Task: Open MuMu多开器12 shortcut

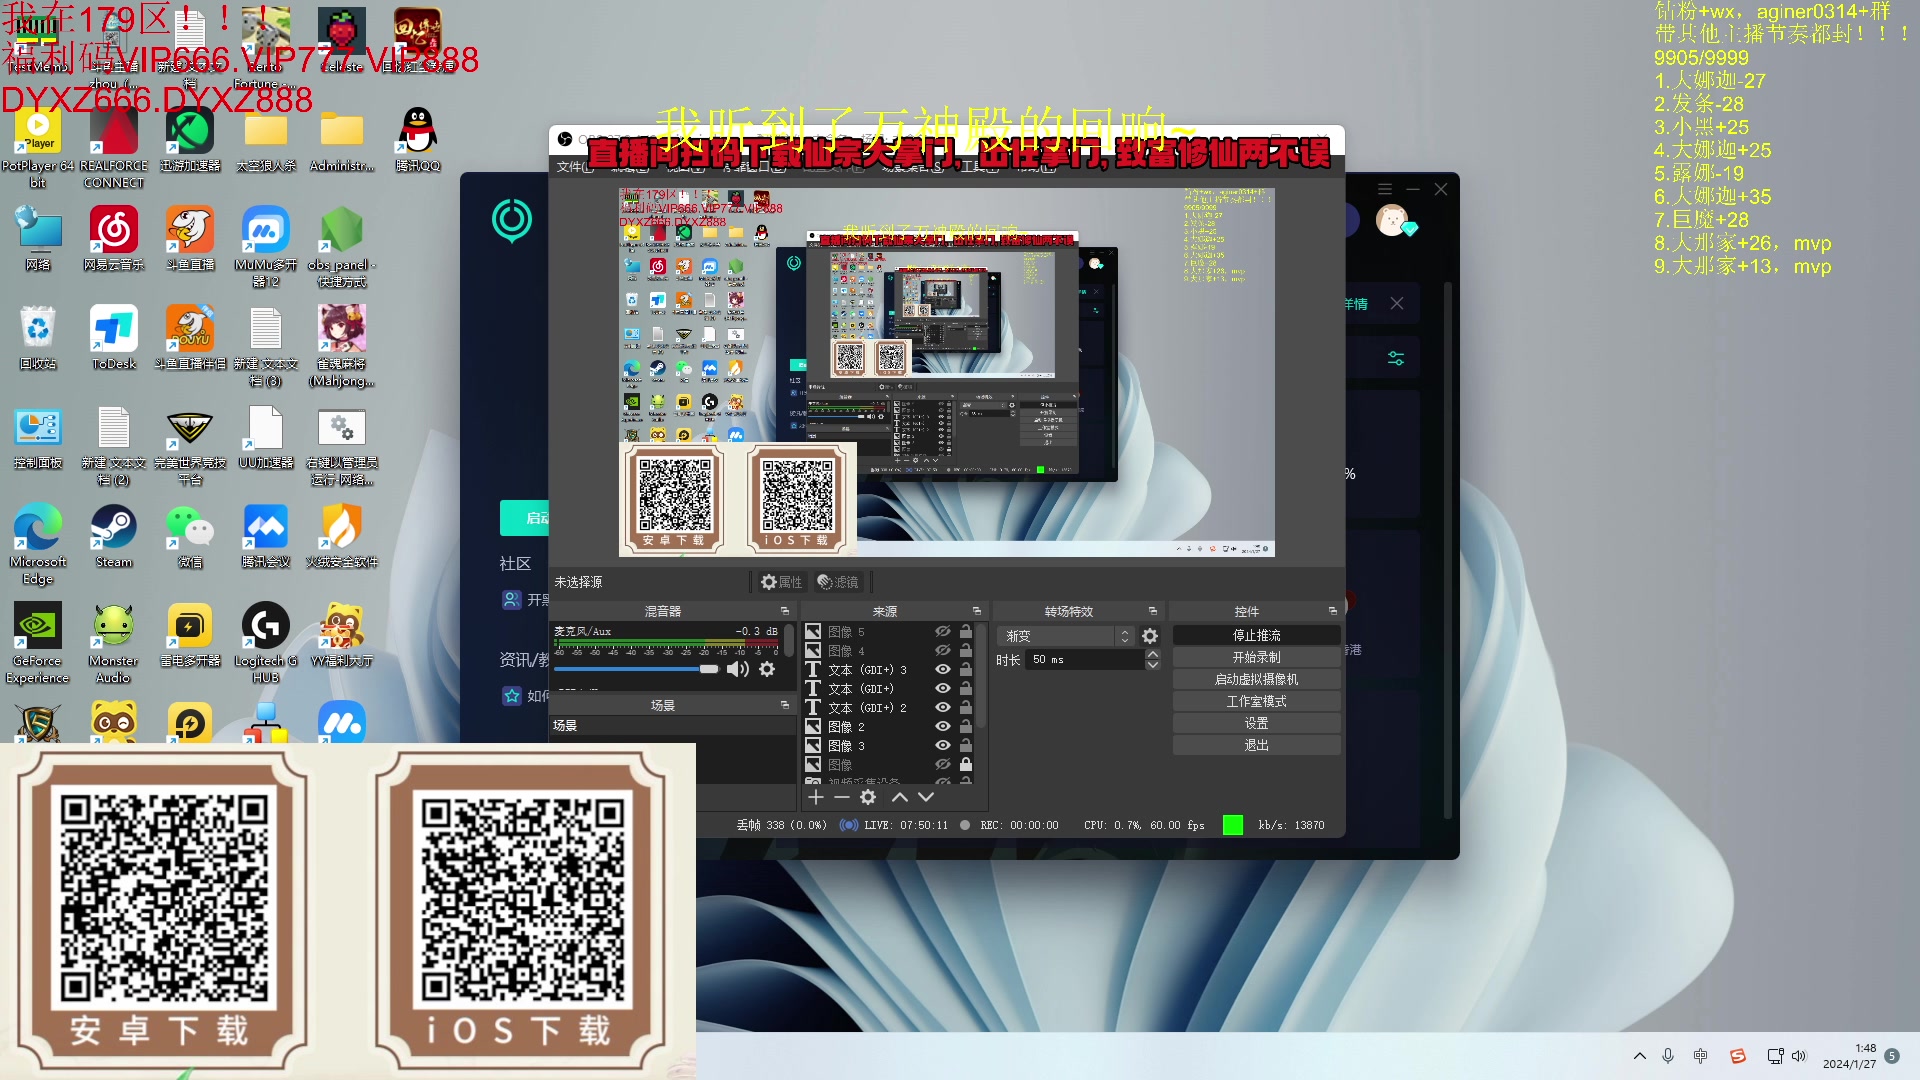Action: 266,246
